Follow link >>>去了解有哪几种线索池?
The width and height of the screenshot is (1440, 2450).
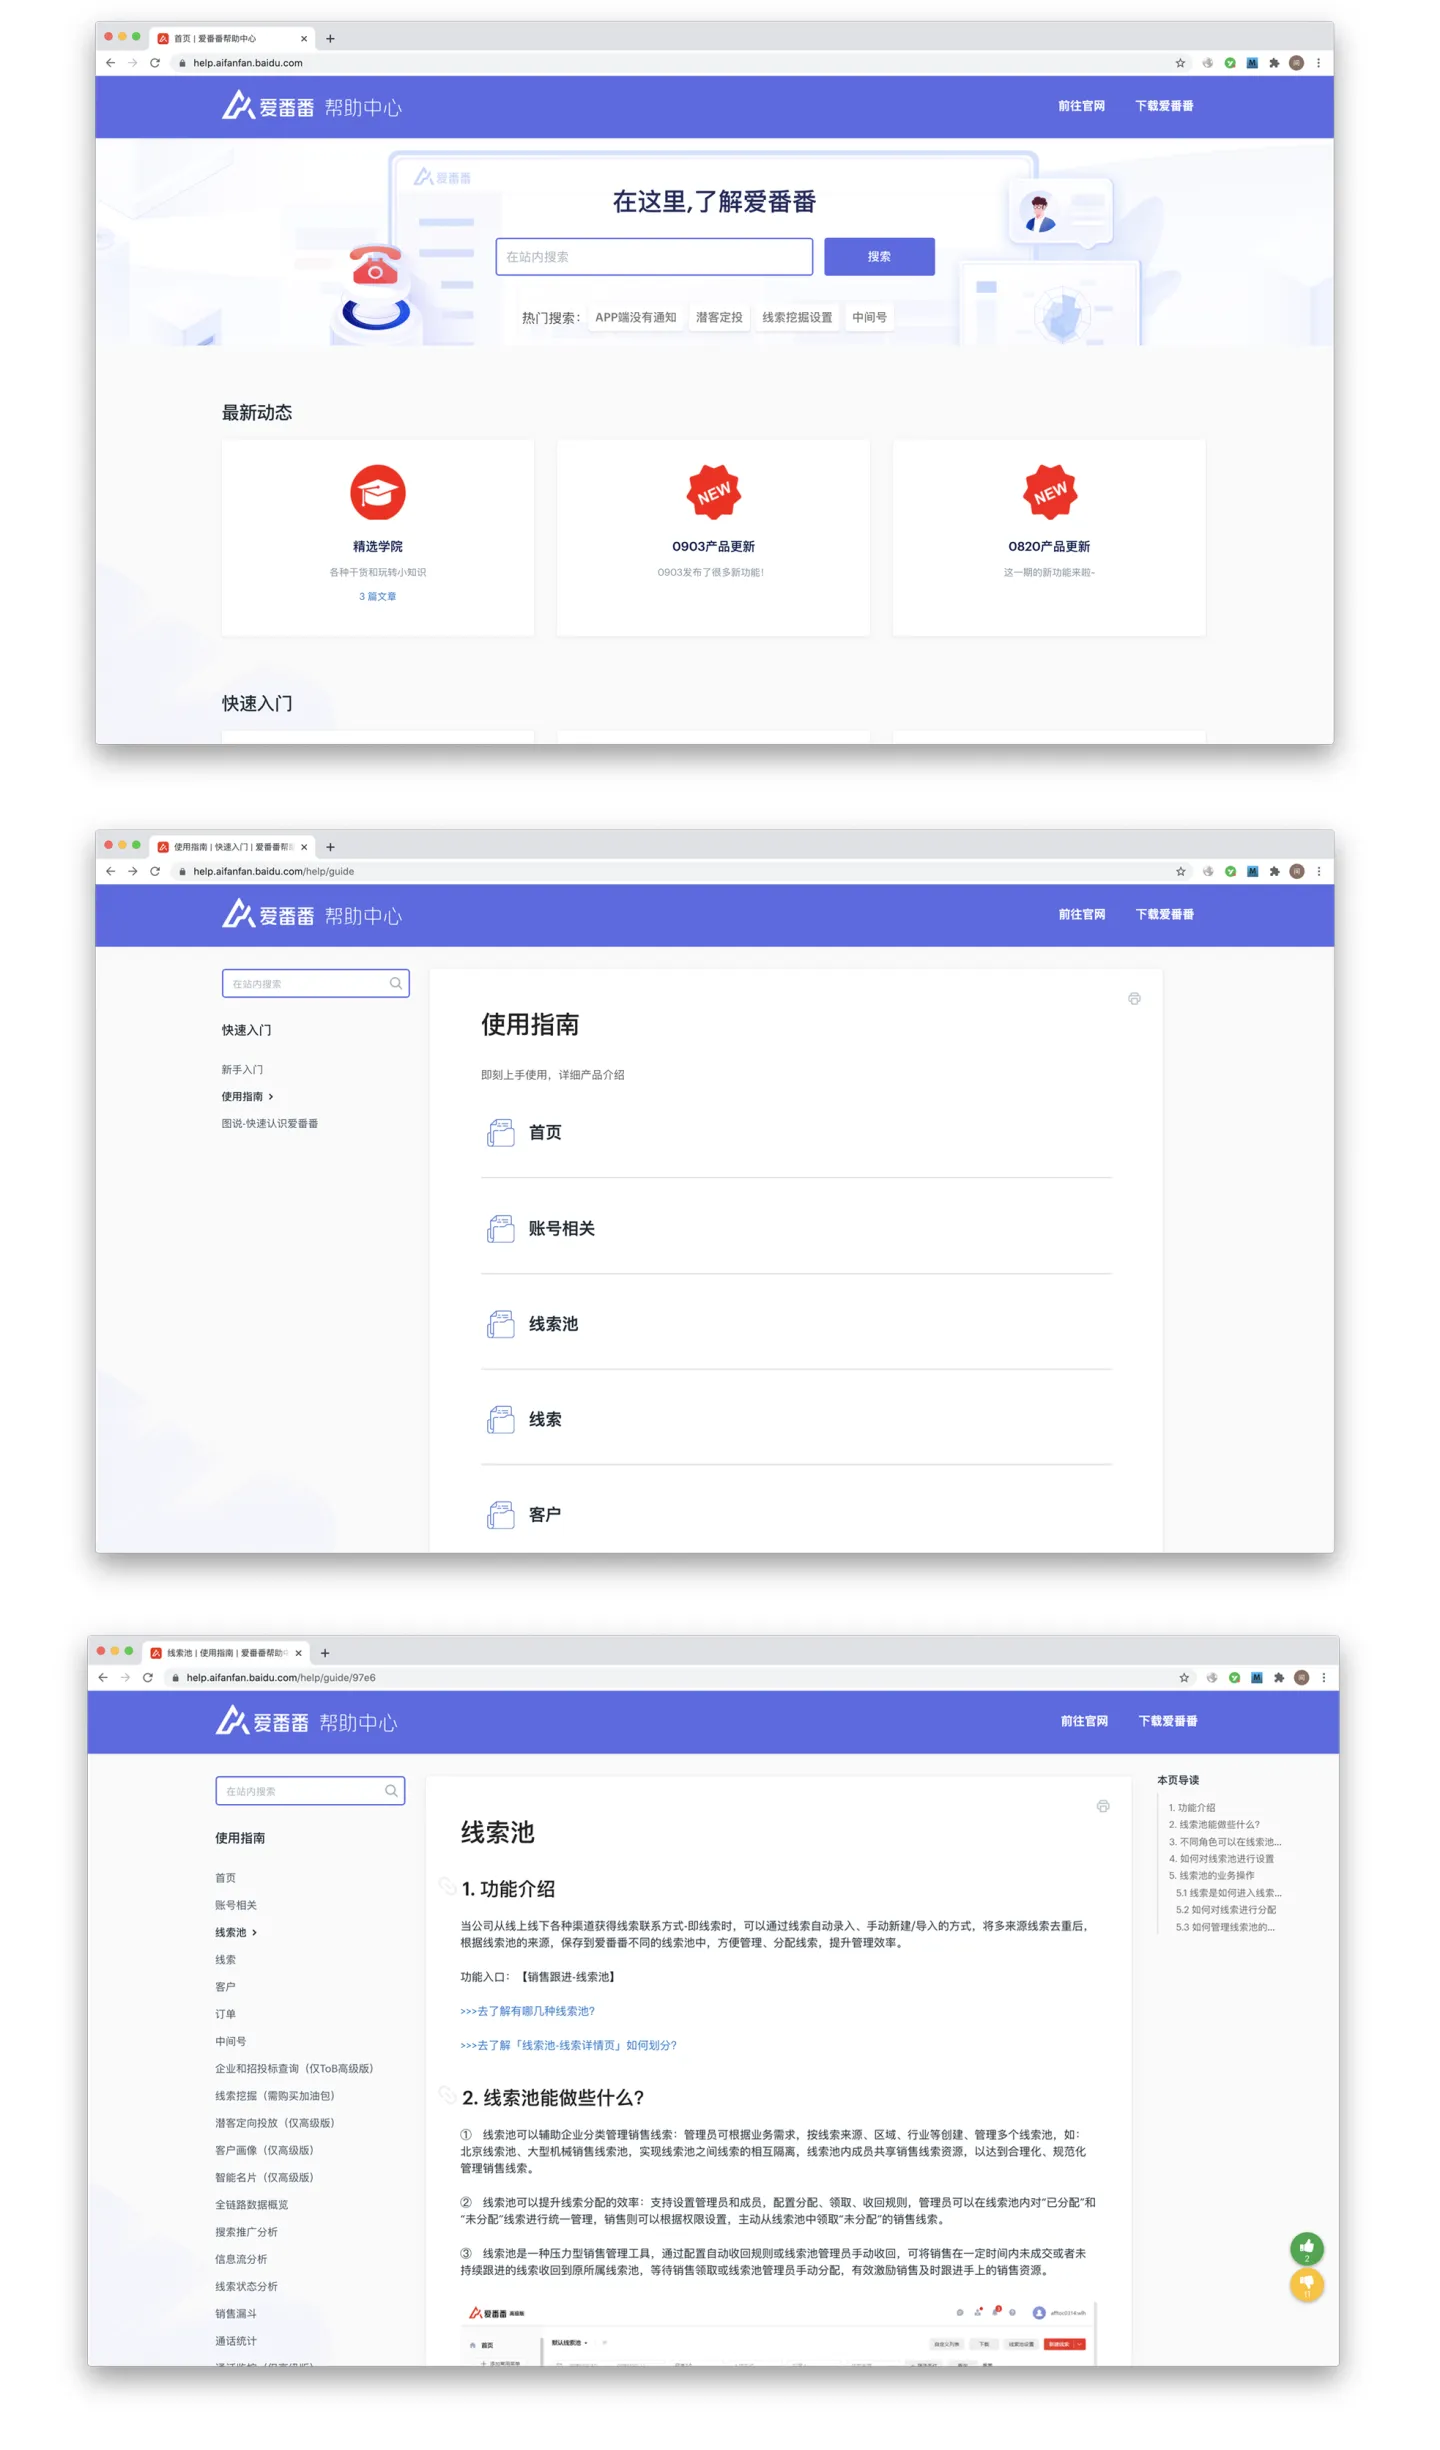(527, 2011)
